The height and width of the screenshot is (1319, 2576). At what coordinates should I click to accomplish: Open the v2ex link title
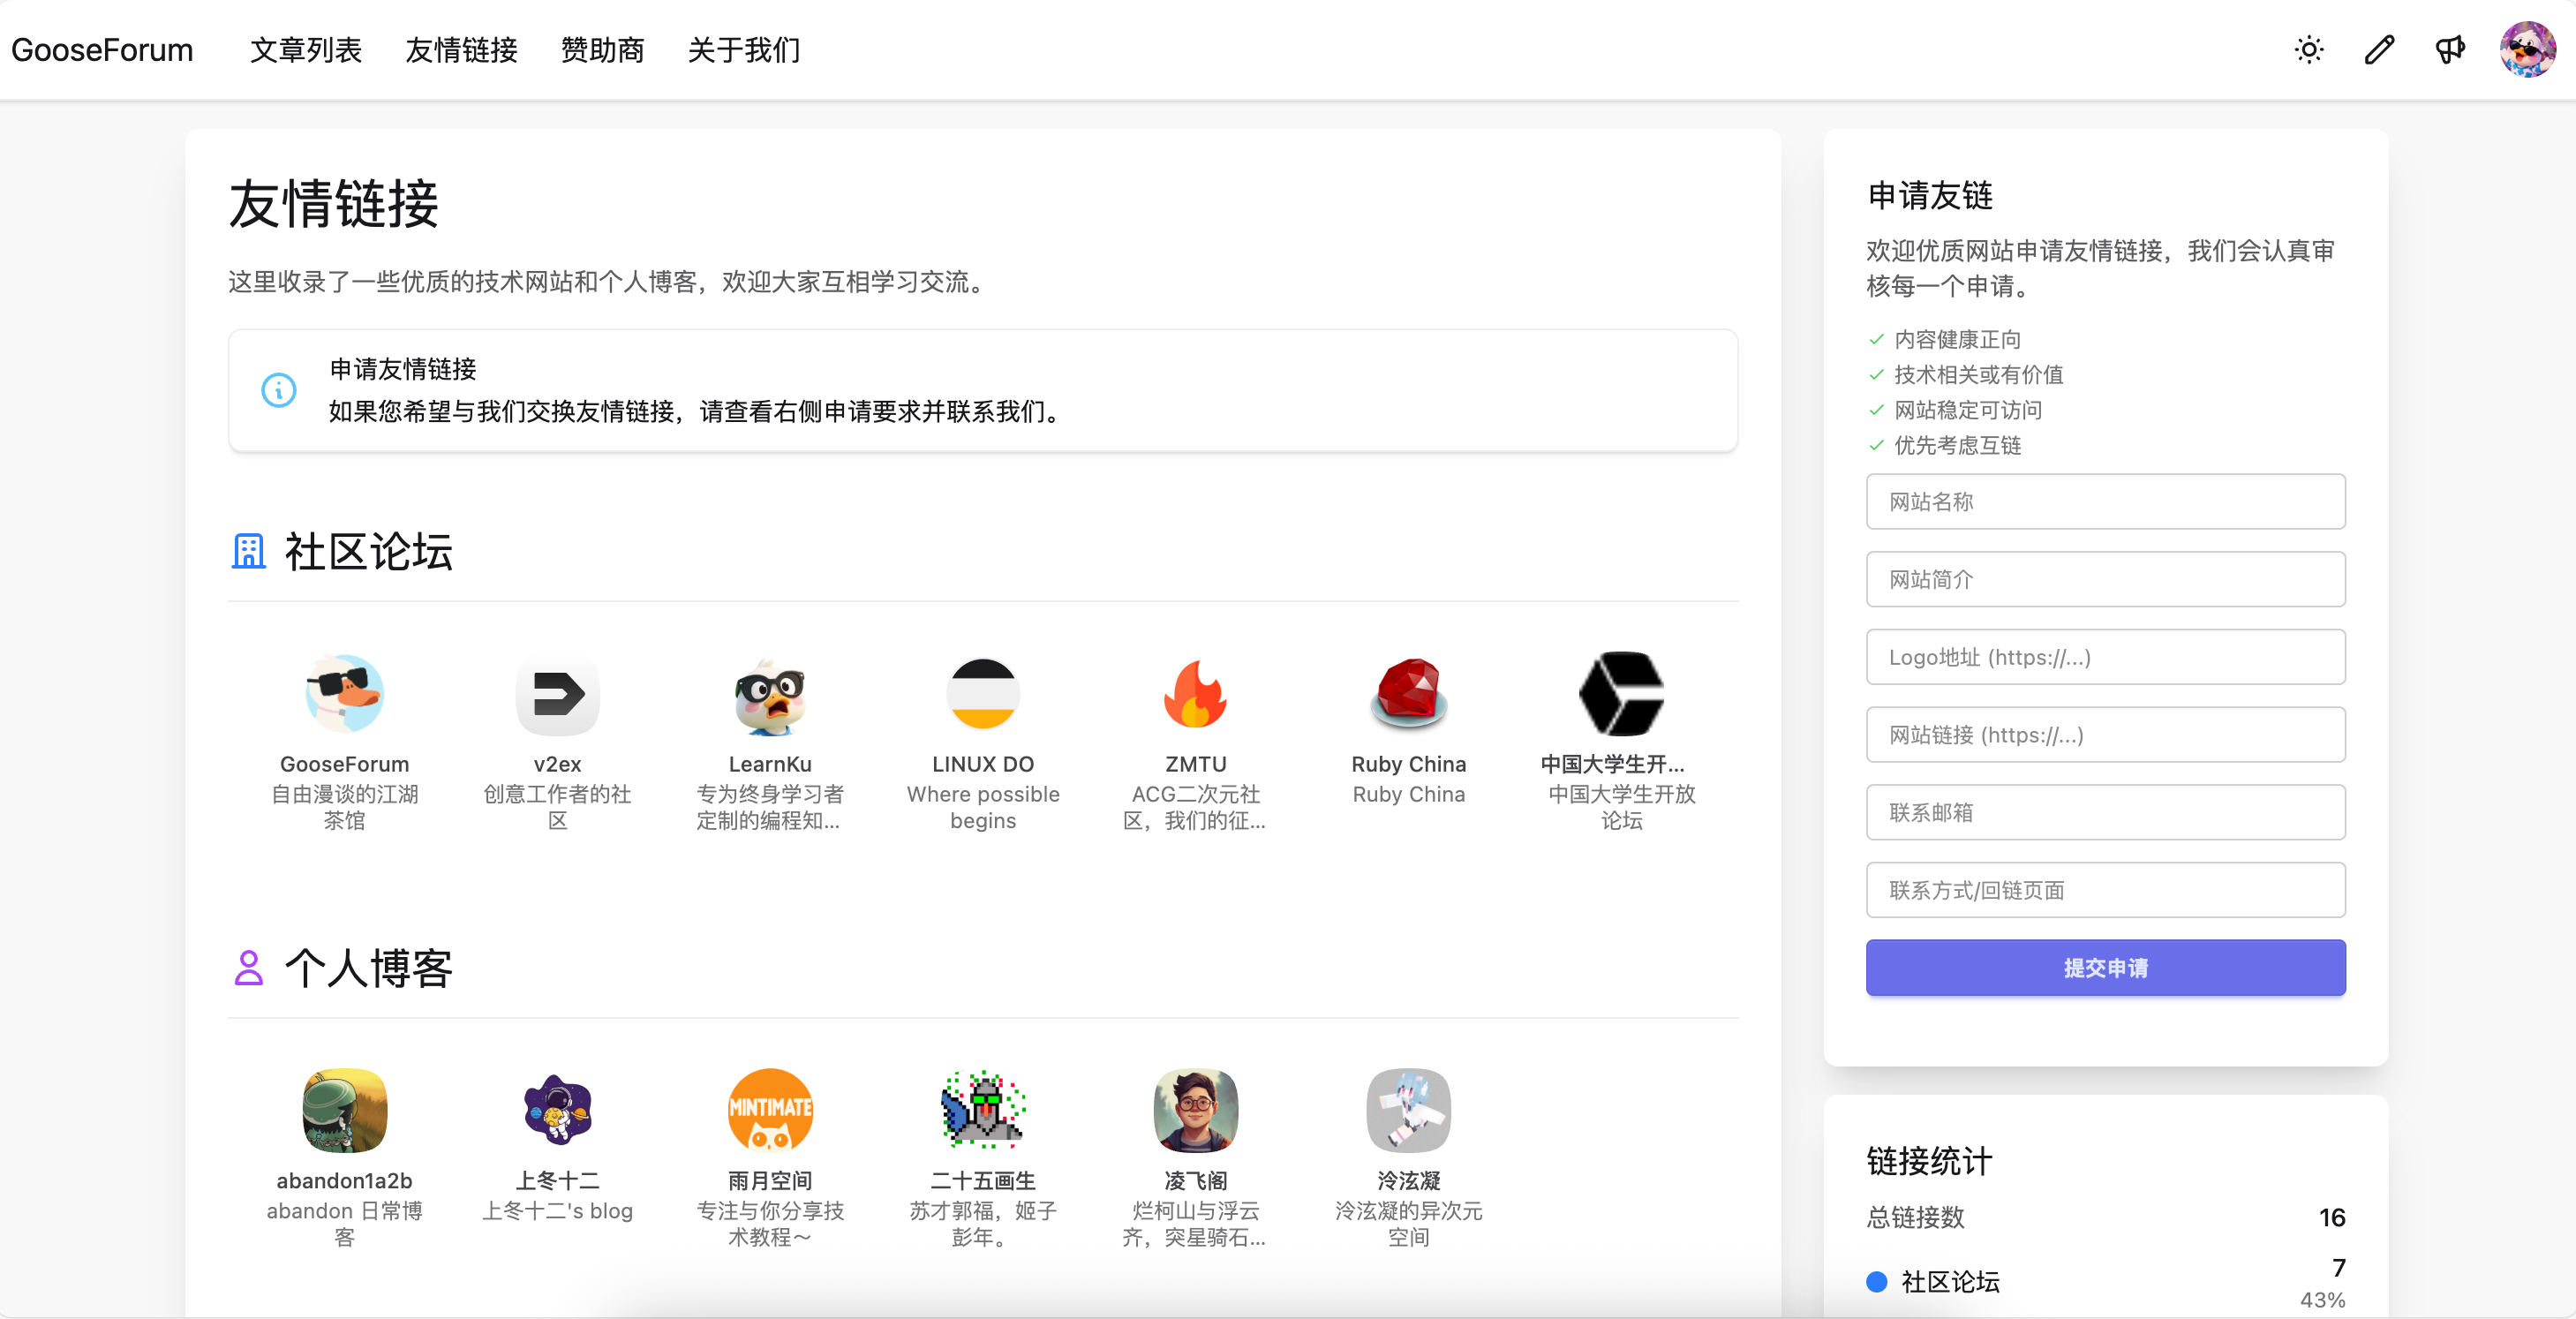(558, 764)
